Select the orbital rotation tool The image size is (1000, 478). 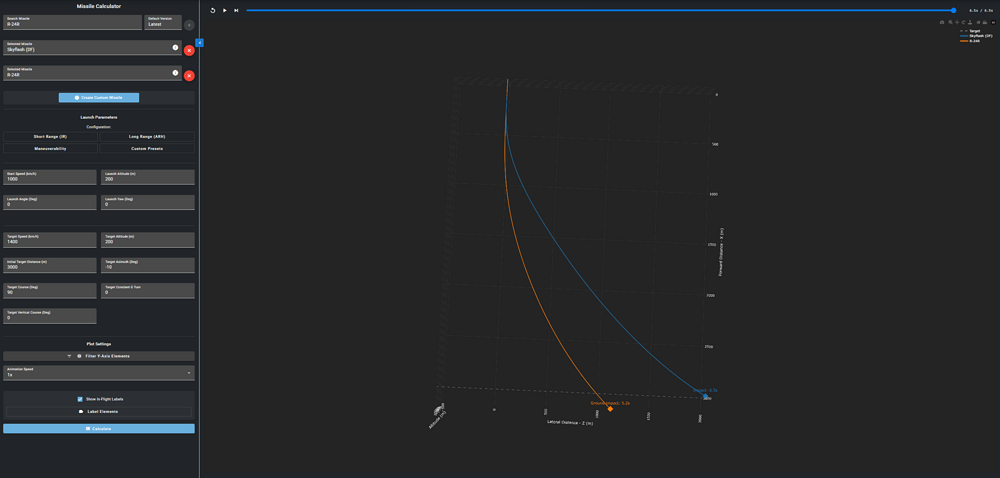coord(964,22)
